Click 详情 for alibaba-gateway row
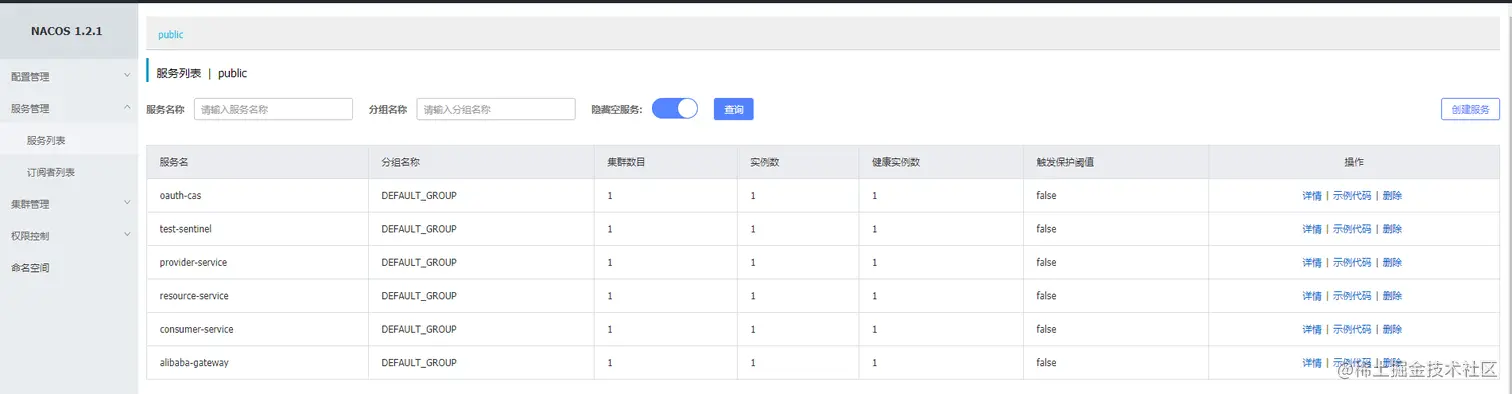This screenshot has height=394, width=1512. pos(1312,362)
